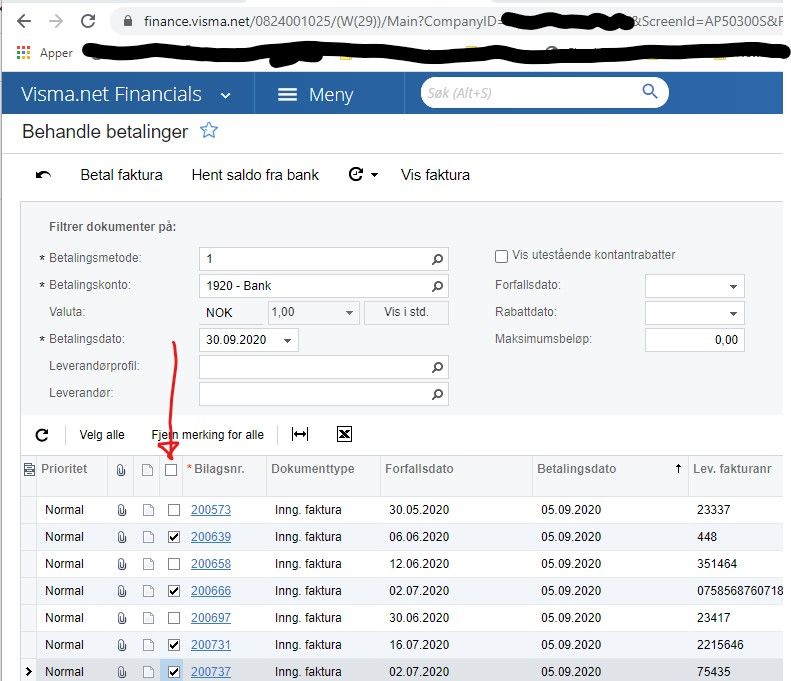Click Vis faktura in toolbar

point(435,175)
